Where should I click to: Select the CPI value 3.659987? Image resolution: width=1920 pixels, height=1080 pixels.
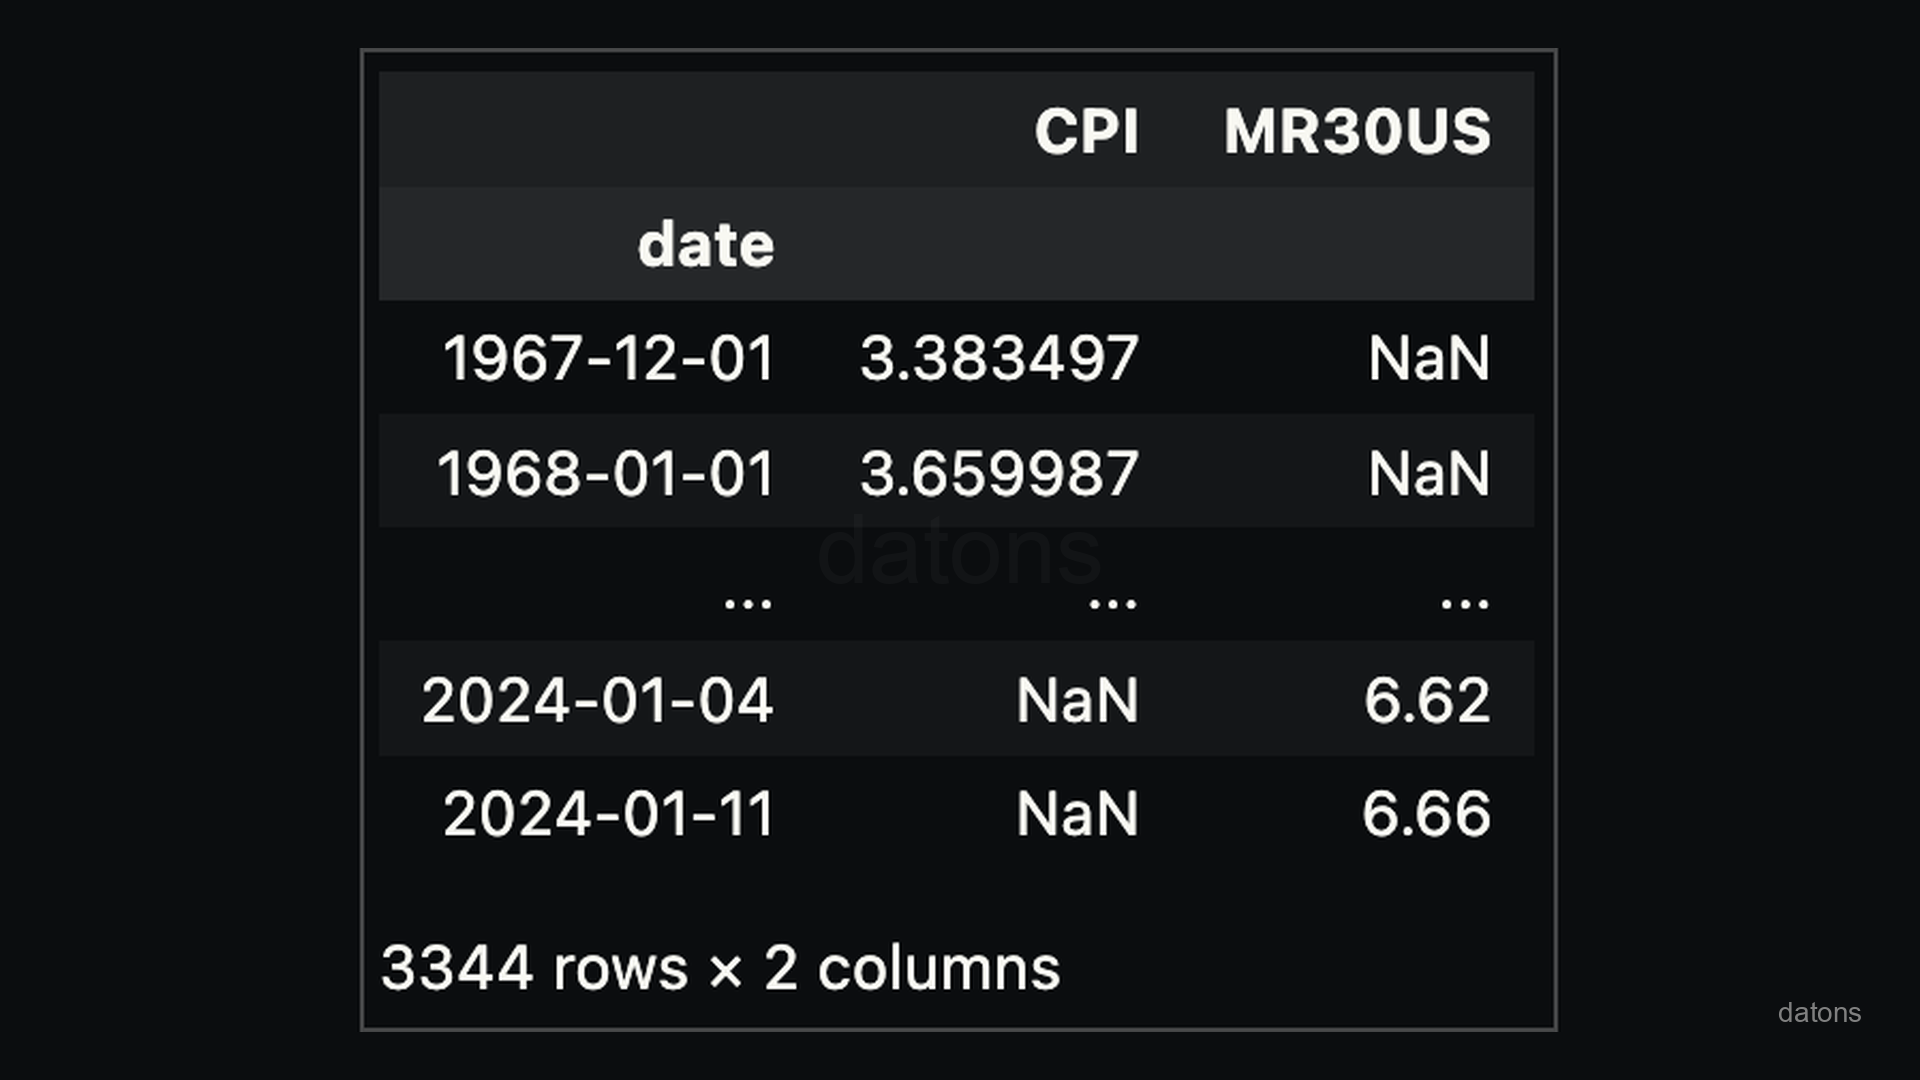tap(999, 473)
